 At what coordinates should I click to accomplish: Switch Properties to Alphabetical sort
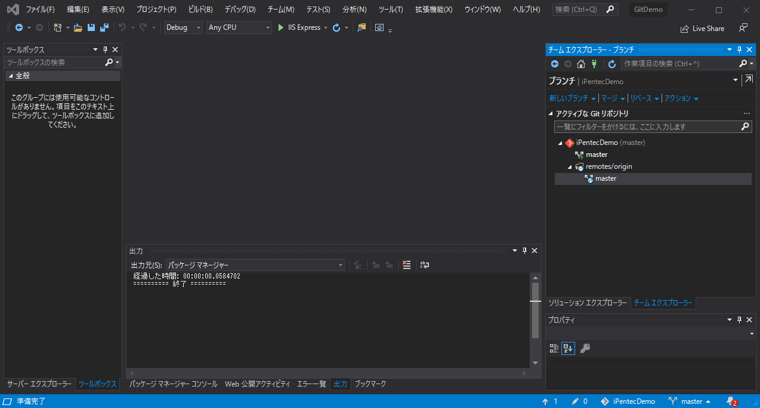[568, 348]
